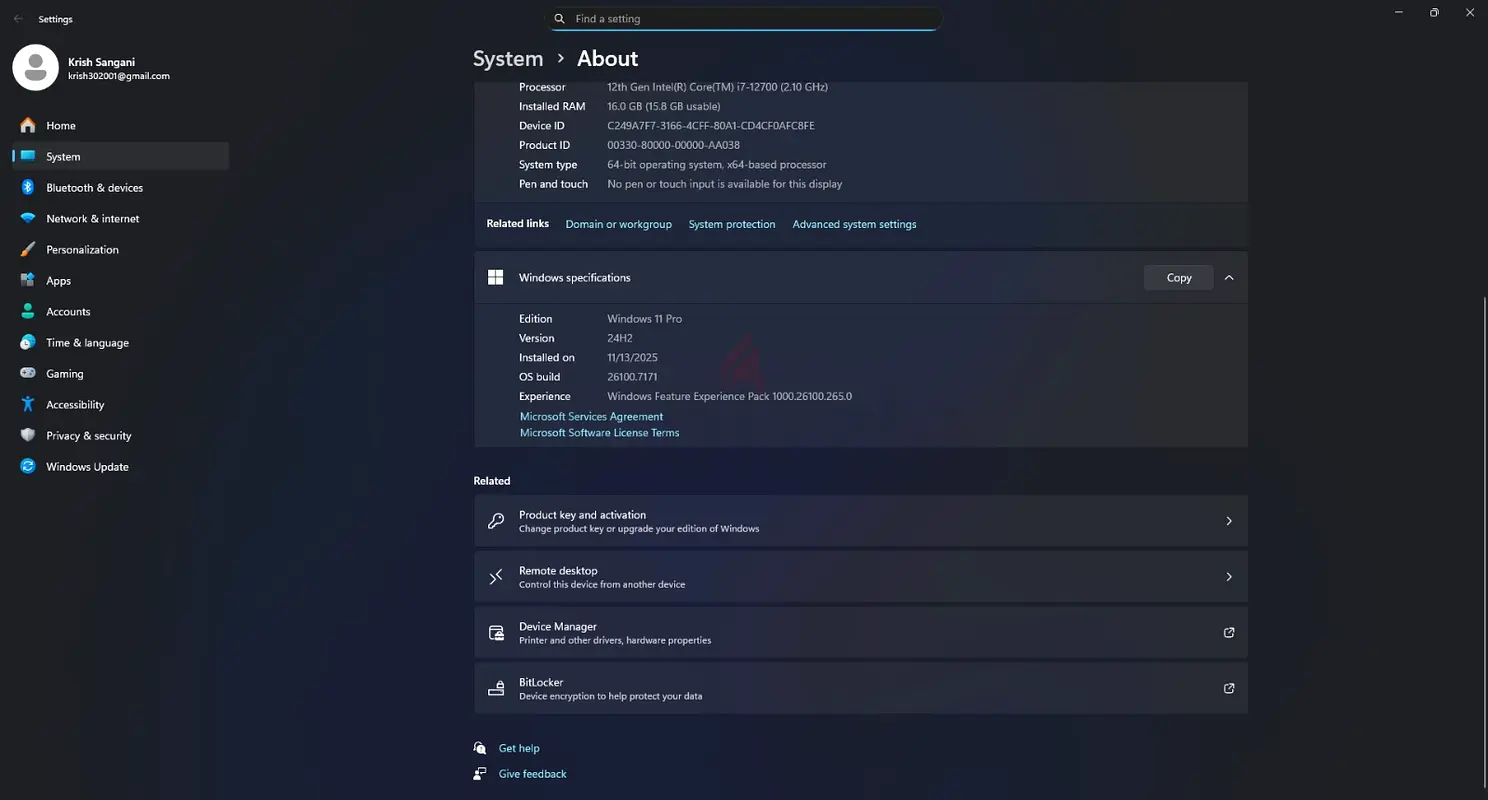The width and height of the screenshot is (1488, 800).
Task: Click the Privacy & security shield icon
Action: point(27,435)
